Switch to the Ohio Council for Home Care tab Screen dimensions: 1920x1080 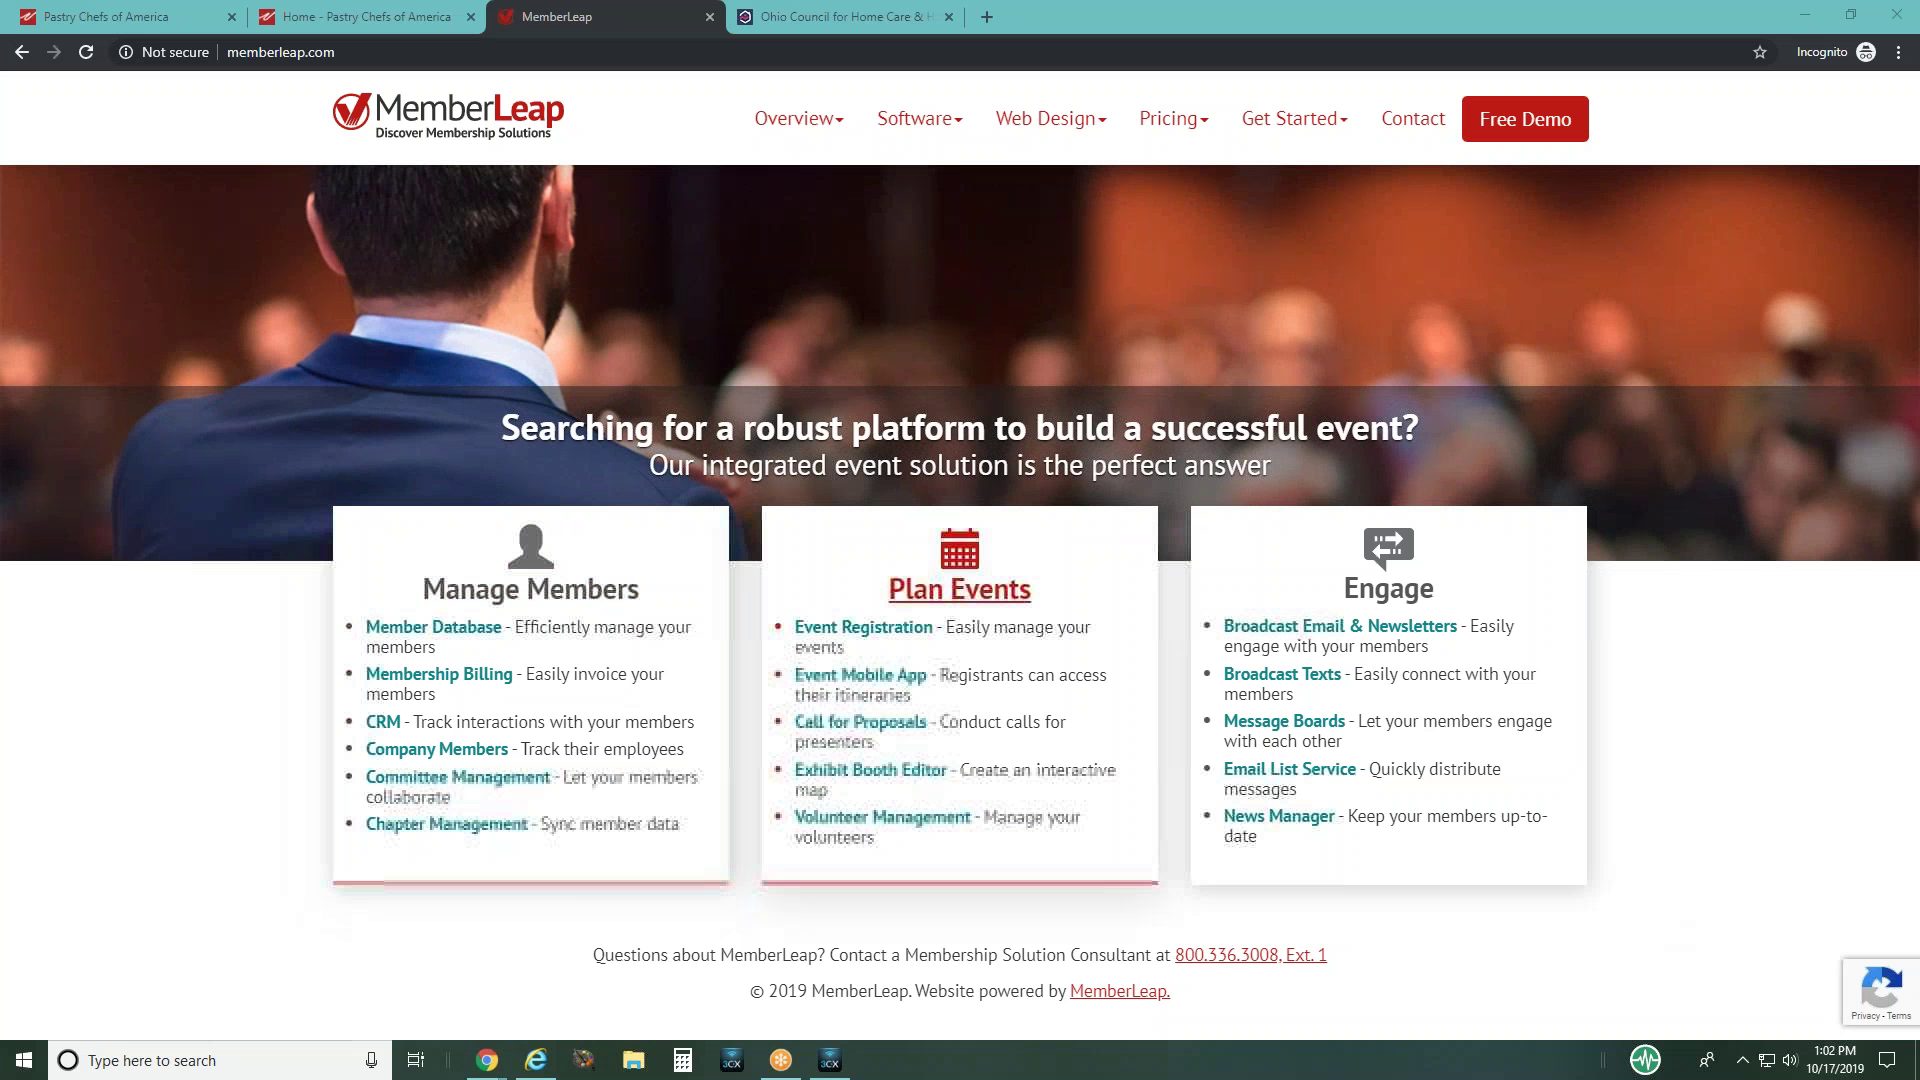[x=846, y=17]
